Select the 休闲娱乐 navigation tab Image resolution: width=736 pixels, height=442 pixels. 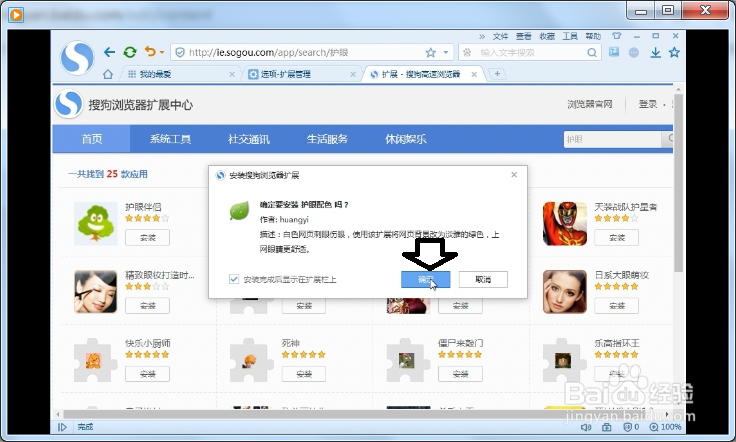coord(406,139)
